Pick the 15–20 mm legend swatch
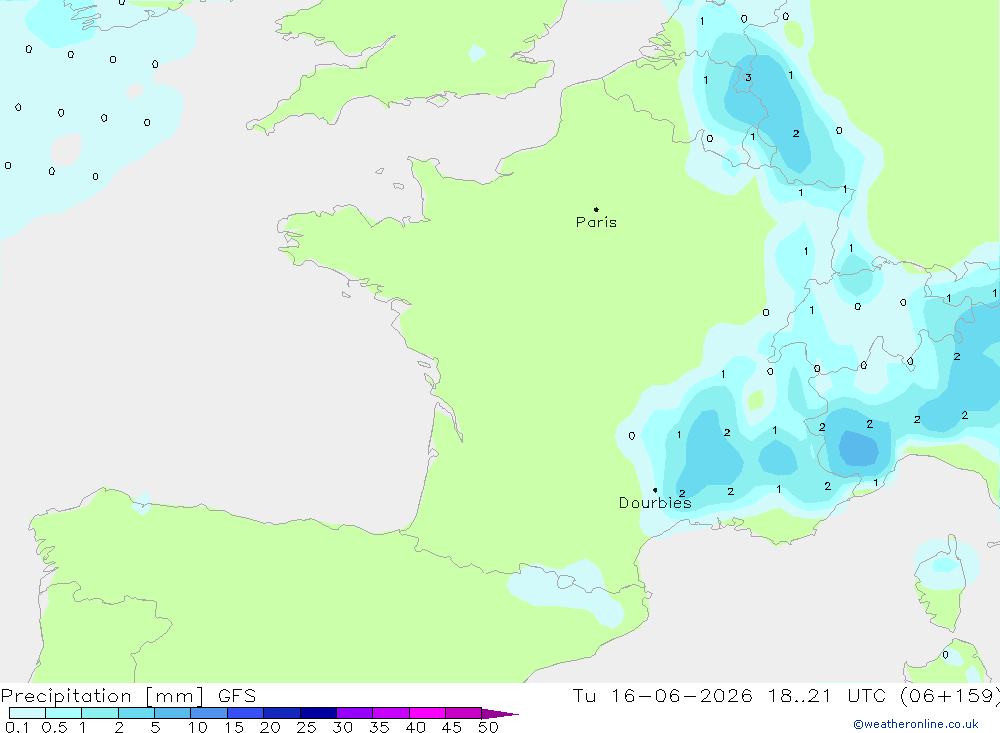The height and width of the screenshot is (733, 1000). coord(246,713)
